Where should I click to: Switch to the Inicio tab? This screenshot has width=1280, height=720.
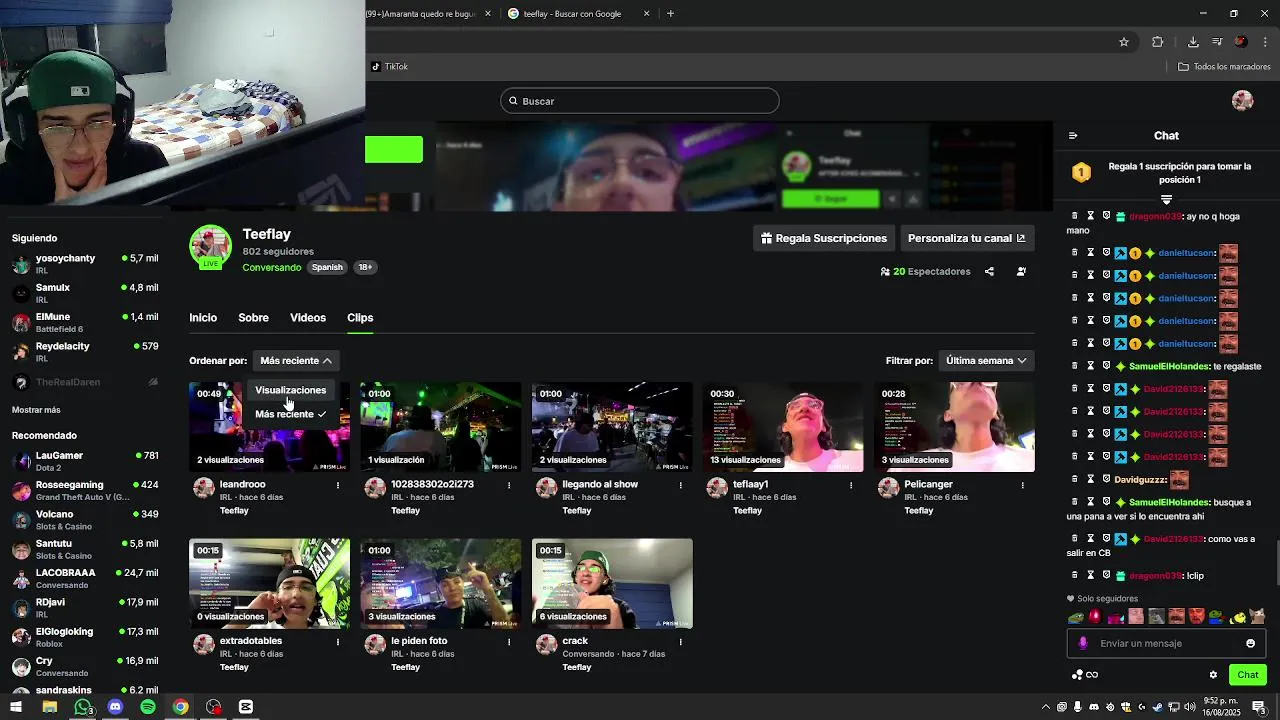(203, 317)
